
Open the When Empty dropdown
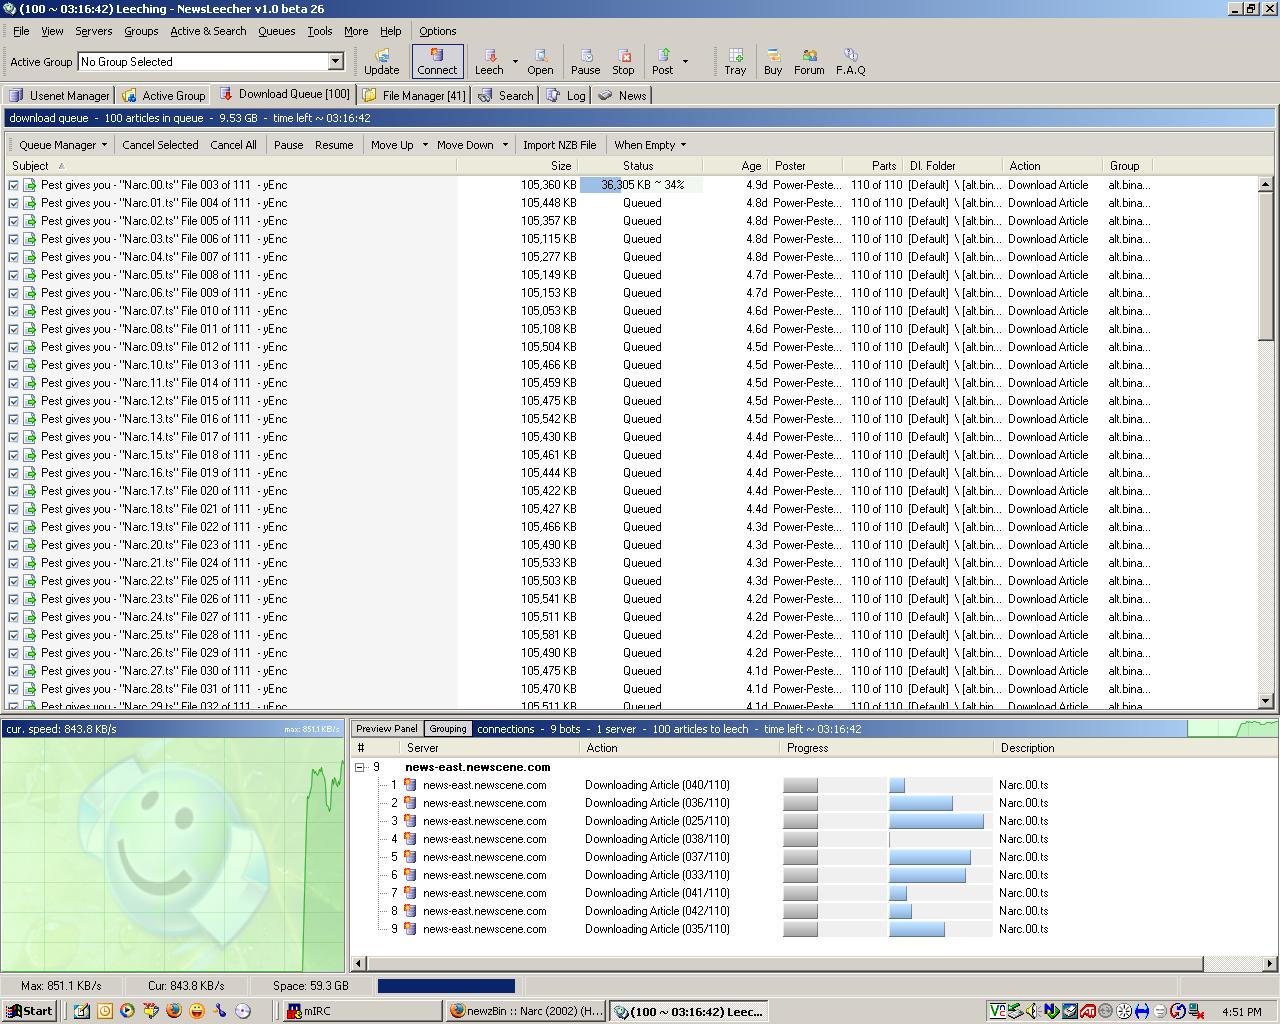tap(650, 145)
